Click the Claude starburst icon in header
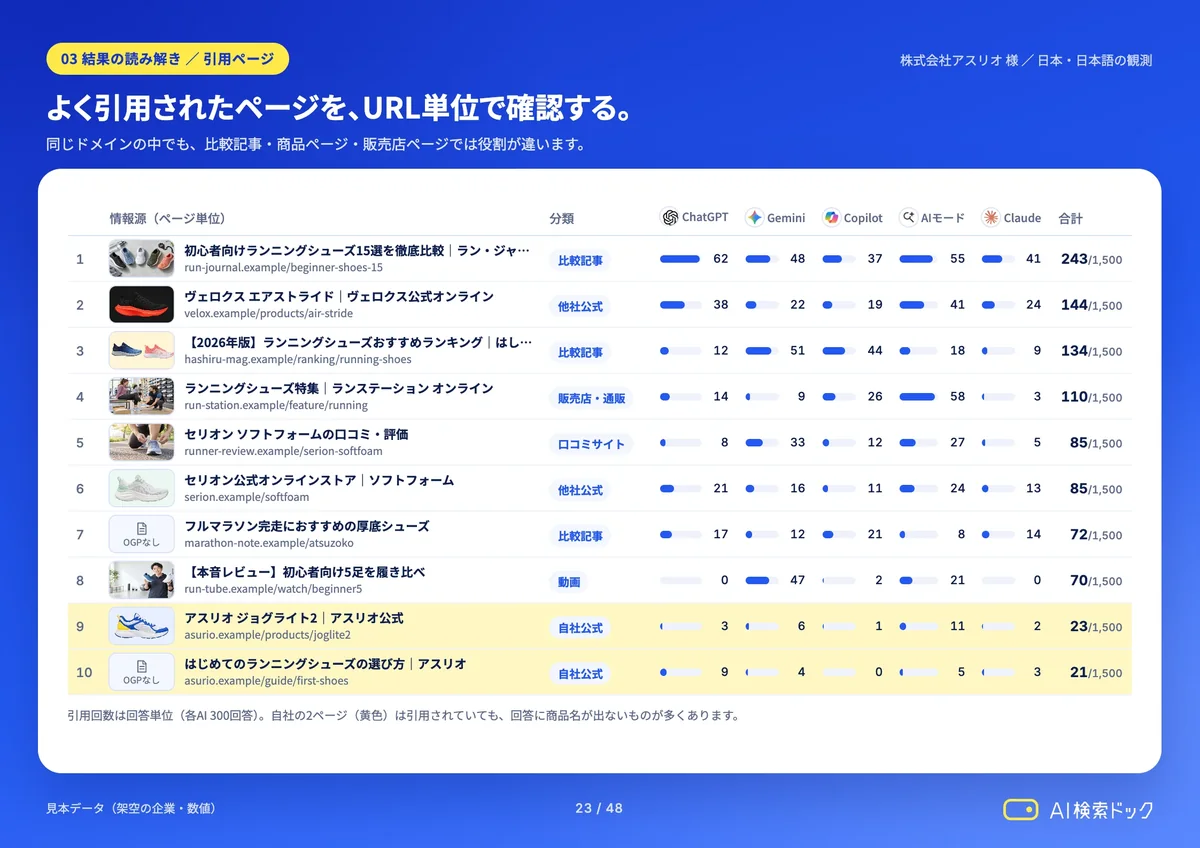The height and width of the screenshot is (848, 1200). 990,217
